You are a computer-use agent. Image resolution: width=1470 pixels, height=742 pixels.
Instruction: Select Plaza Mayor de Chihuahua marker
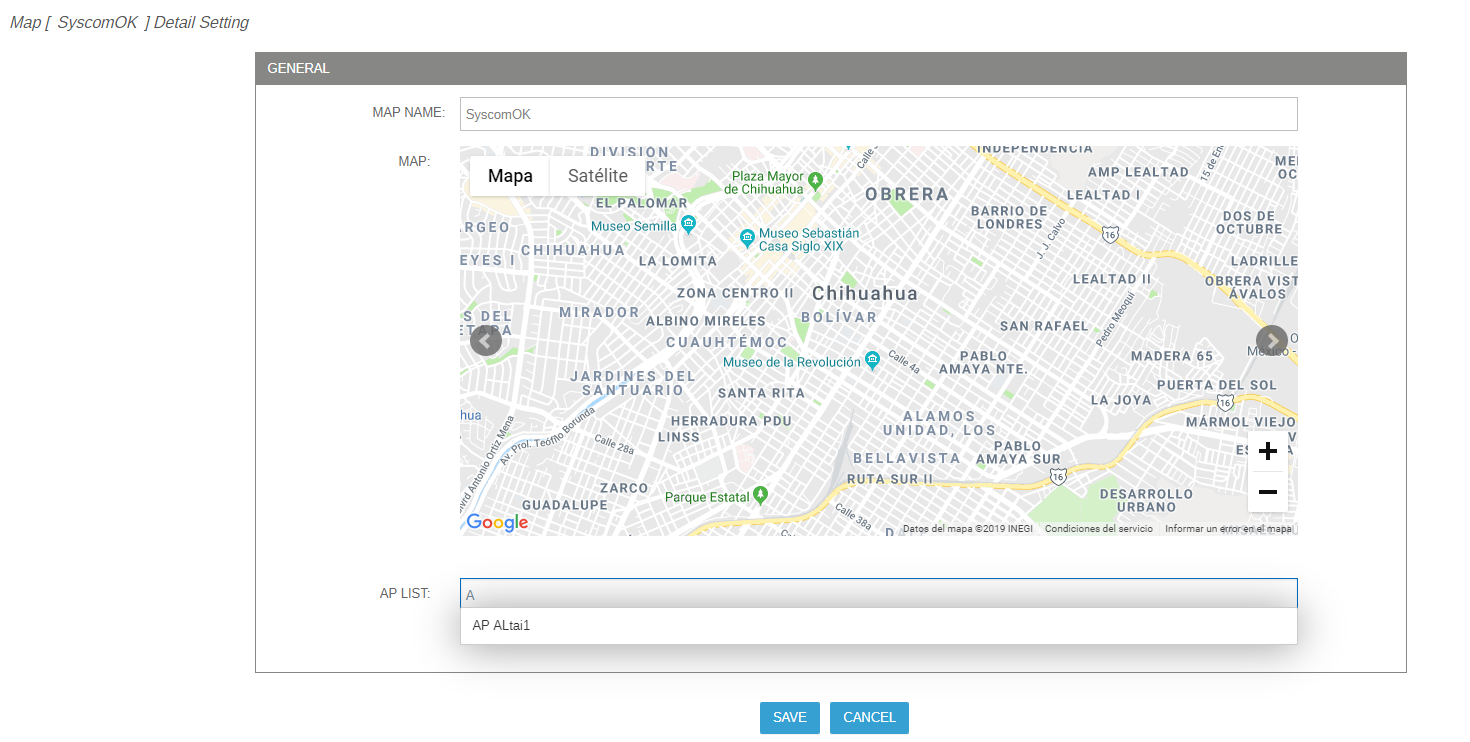(x=816, y=181)
